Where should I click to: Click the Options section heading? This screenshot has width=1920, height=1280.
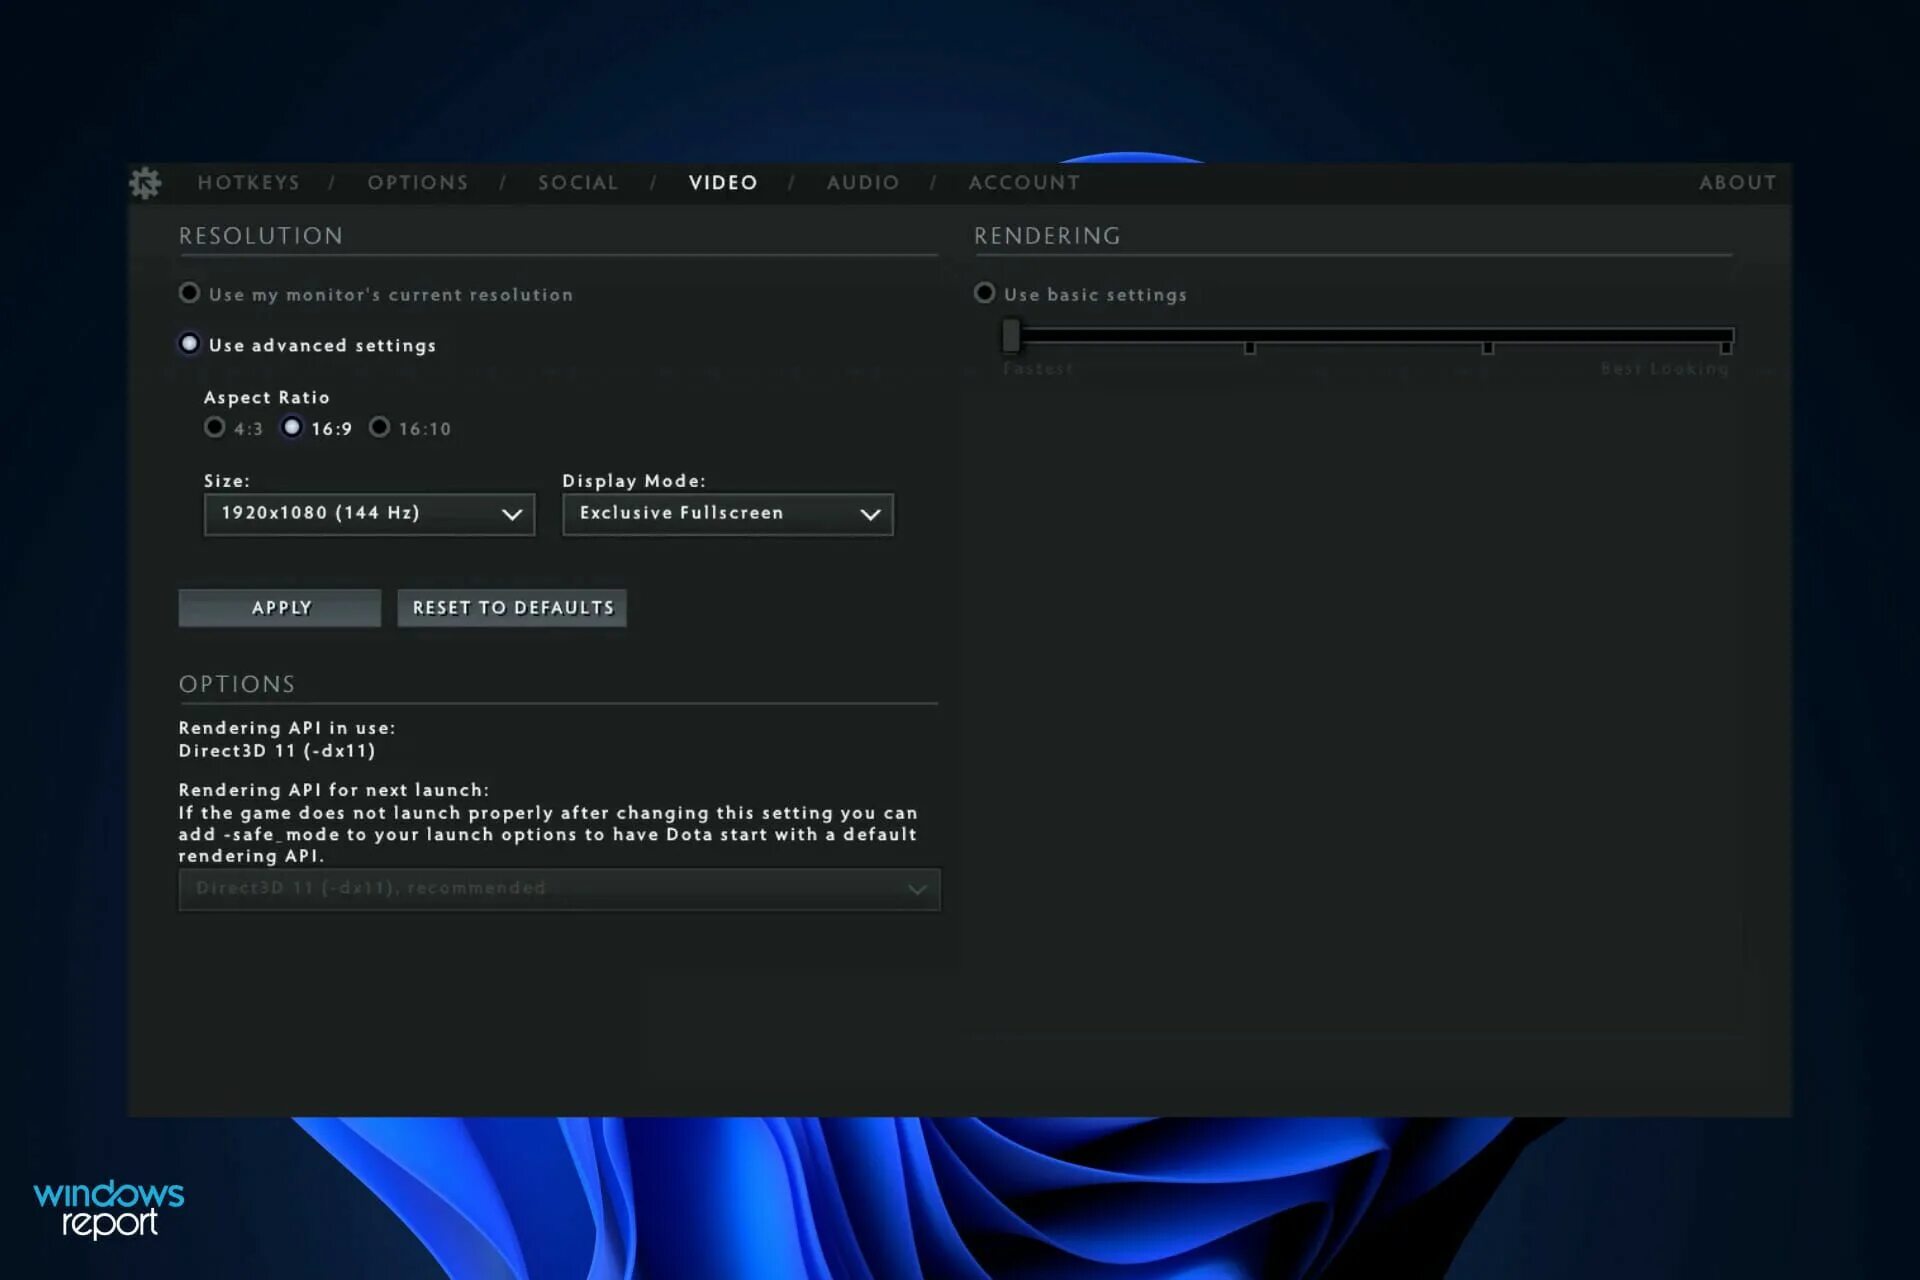click(237, 684)
